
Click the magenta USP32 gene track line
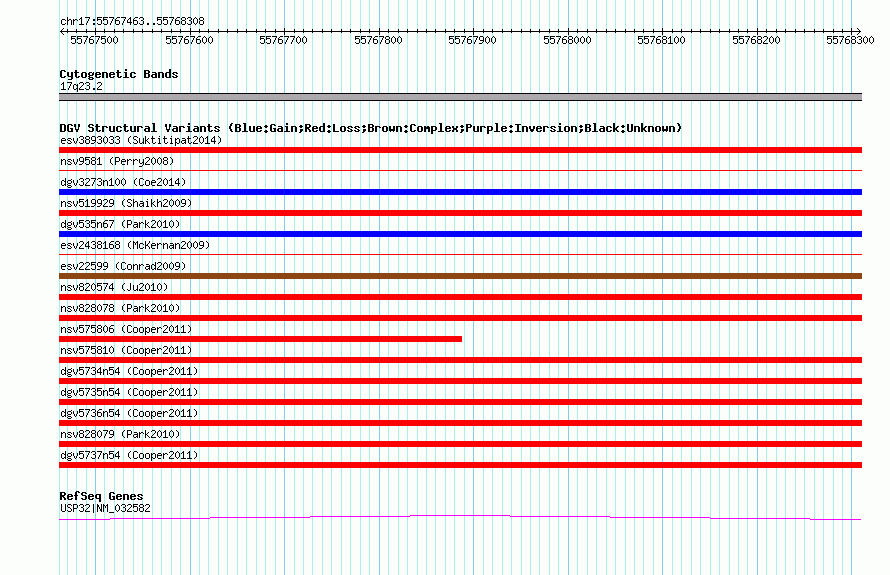(x=460, y=517)
